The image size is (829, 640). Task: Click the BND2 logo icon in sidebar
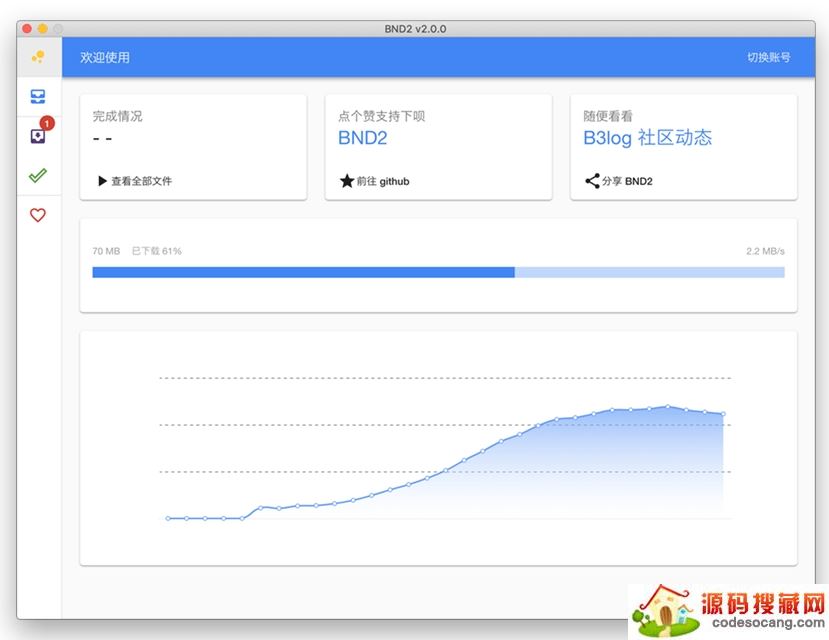(38, 57)
